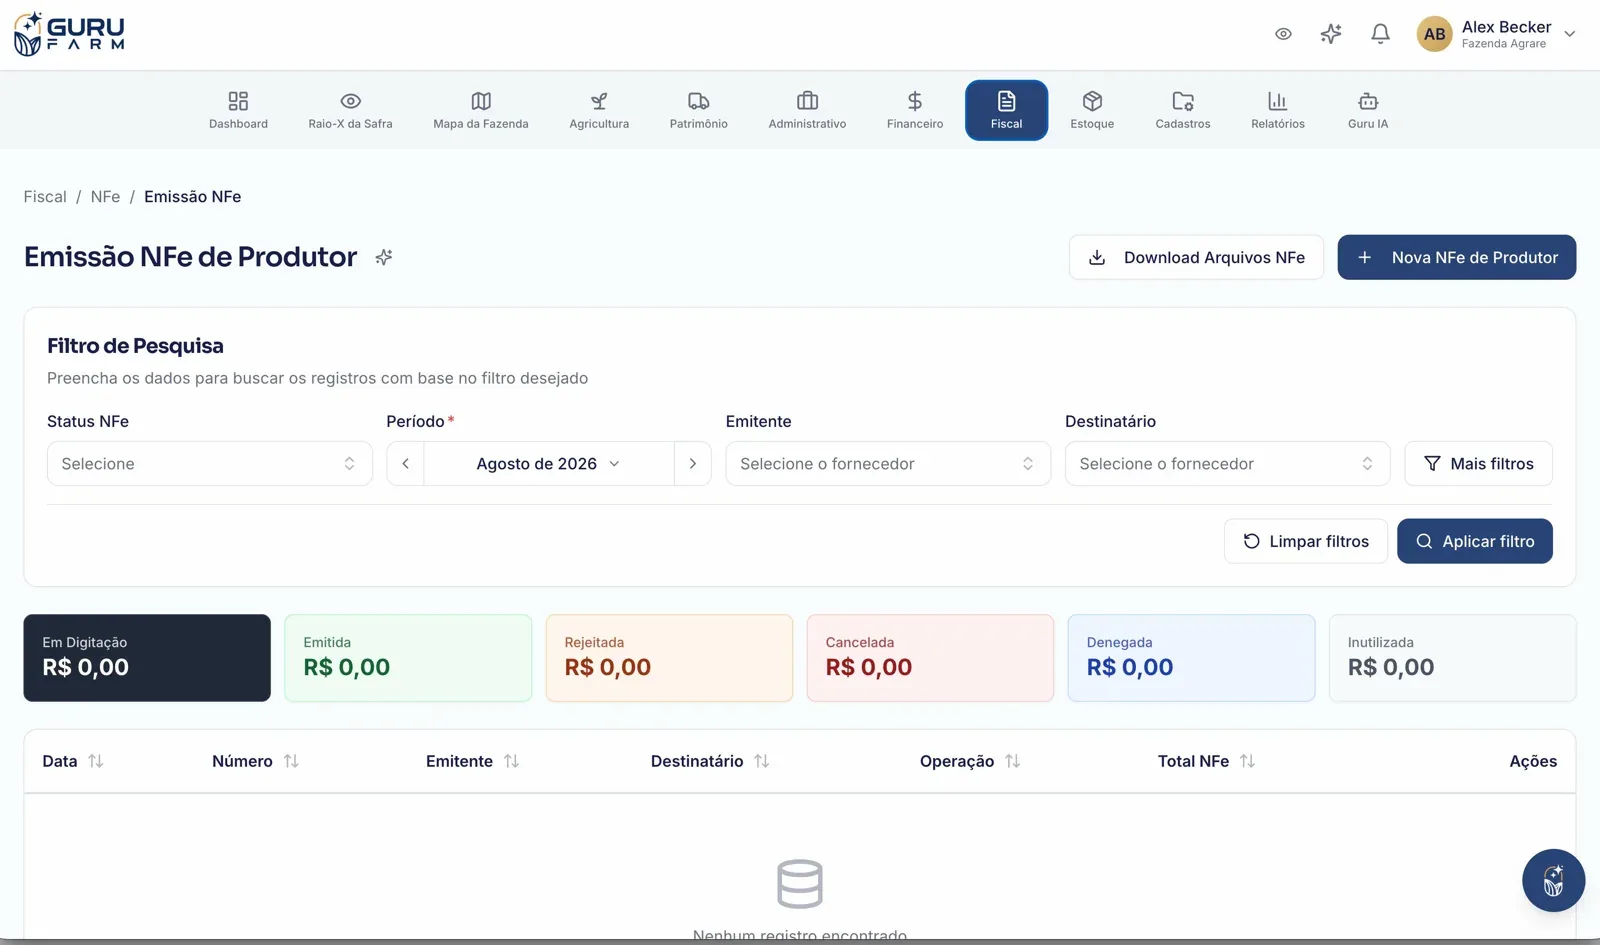1600x945 pixels.
Task: Open the Emitente supplier dropdown
Action: pyautogui.click(x=888, y=464)
